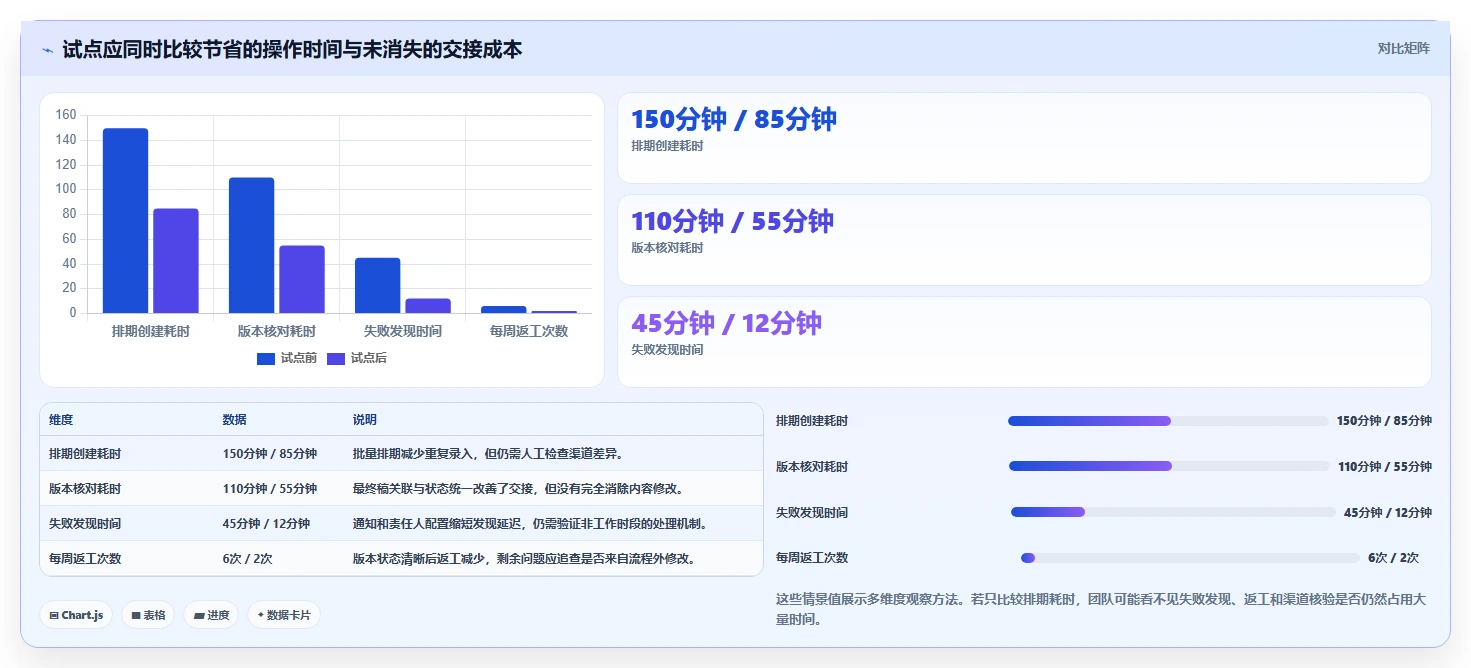Click the 失败发现时间 progress bar
Image resolution: width=1471 pixels, height=668 pixels.
pyautogui.click(x=1173, y=512)
